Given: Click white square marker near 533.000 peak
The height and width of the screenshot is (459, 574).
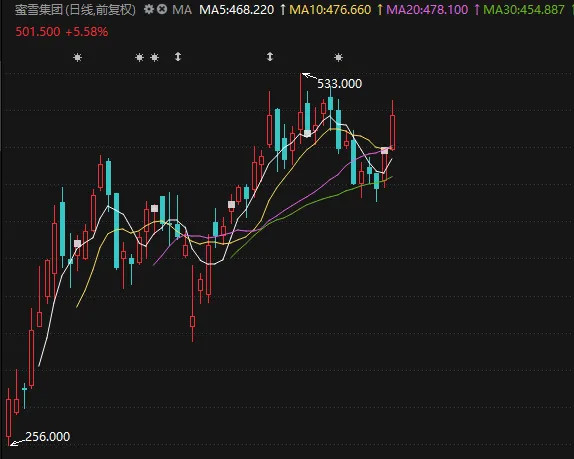Looking at the screenshot, I should (308, 133).
